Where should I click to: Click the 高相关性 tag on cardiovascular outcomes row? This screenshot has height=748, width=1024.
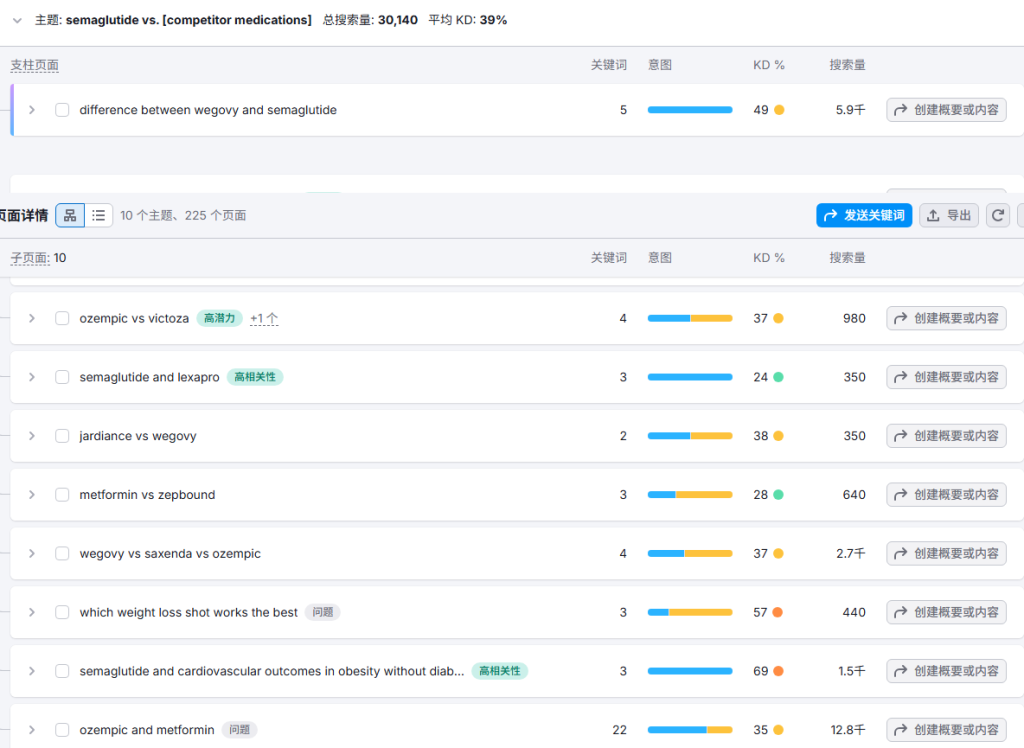point(500,671)
